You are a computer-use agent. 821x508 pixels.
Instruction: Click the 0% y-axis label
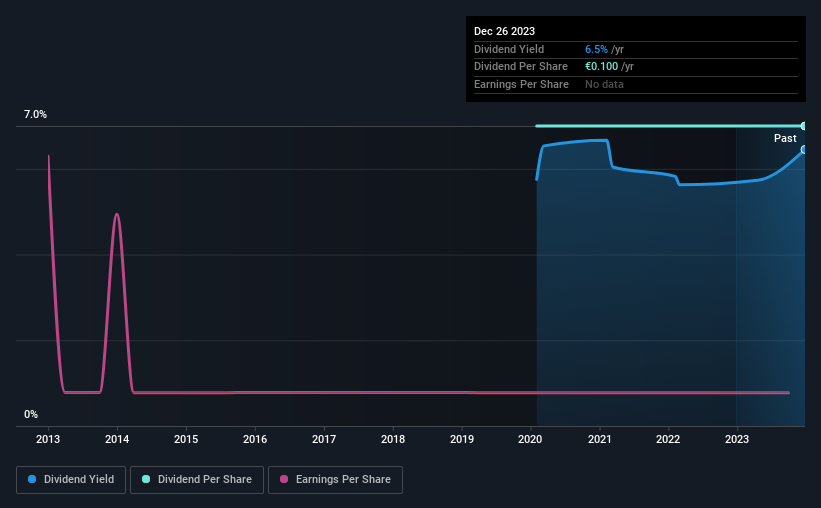[x=31, y=414]
